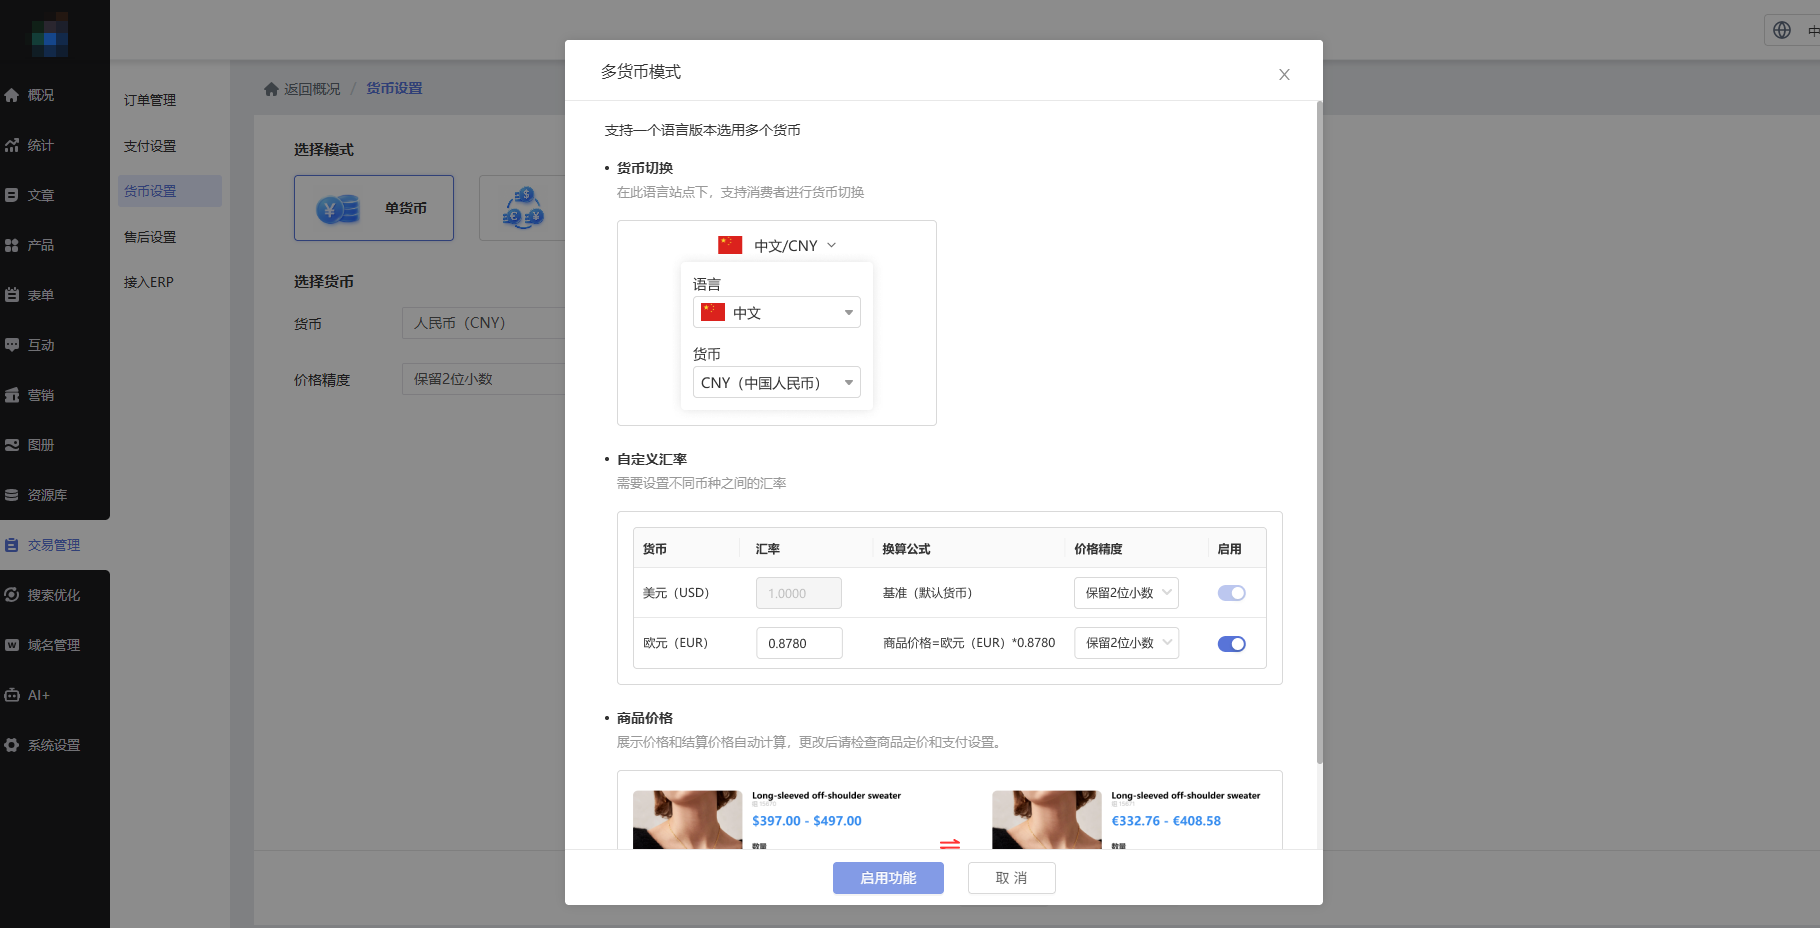Click the 营销 marketing icon
The image size is (1820, 928).
coord(12,395)
